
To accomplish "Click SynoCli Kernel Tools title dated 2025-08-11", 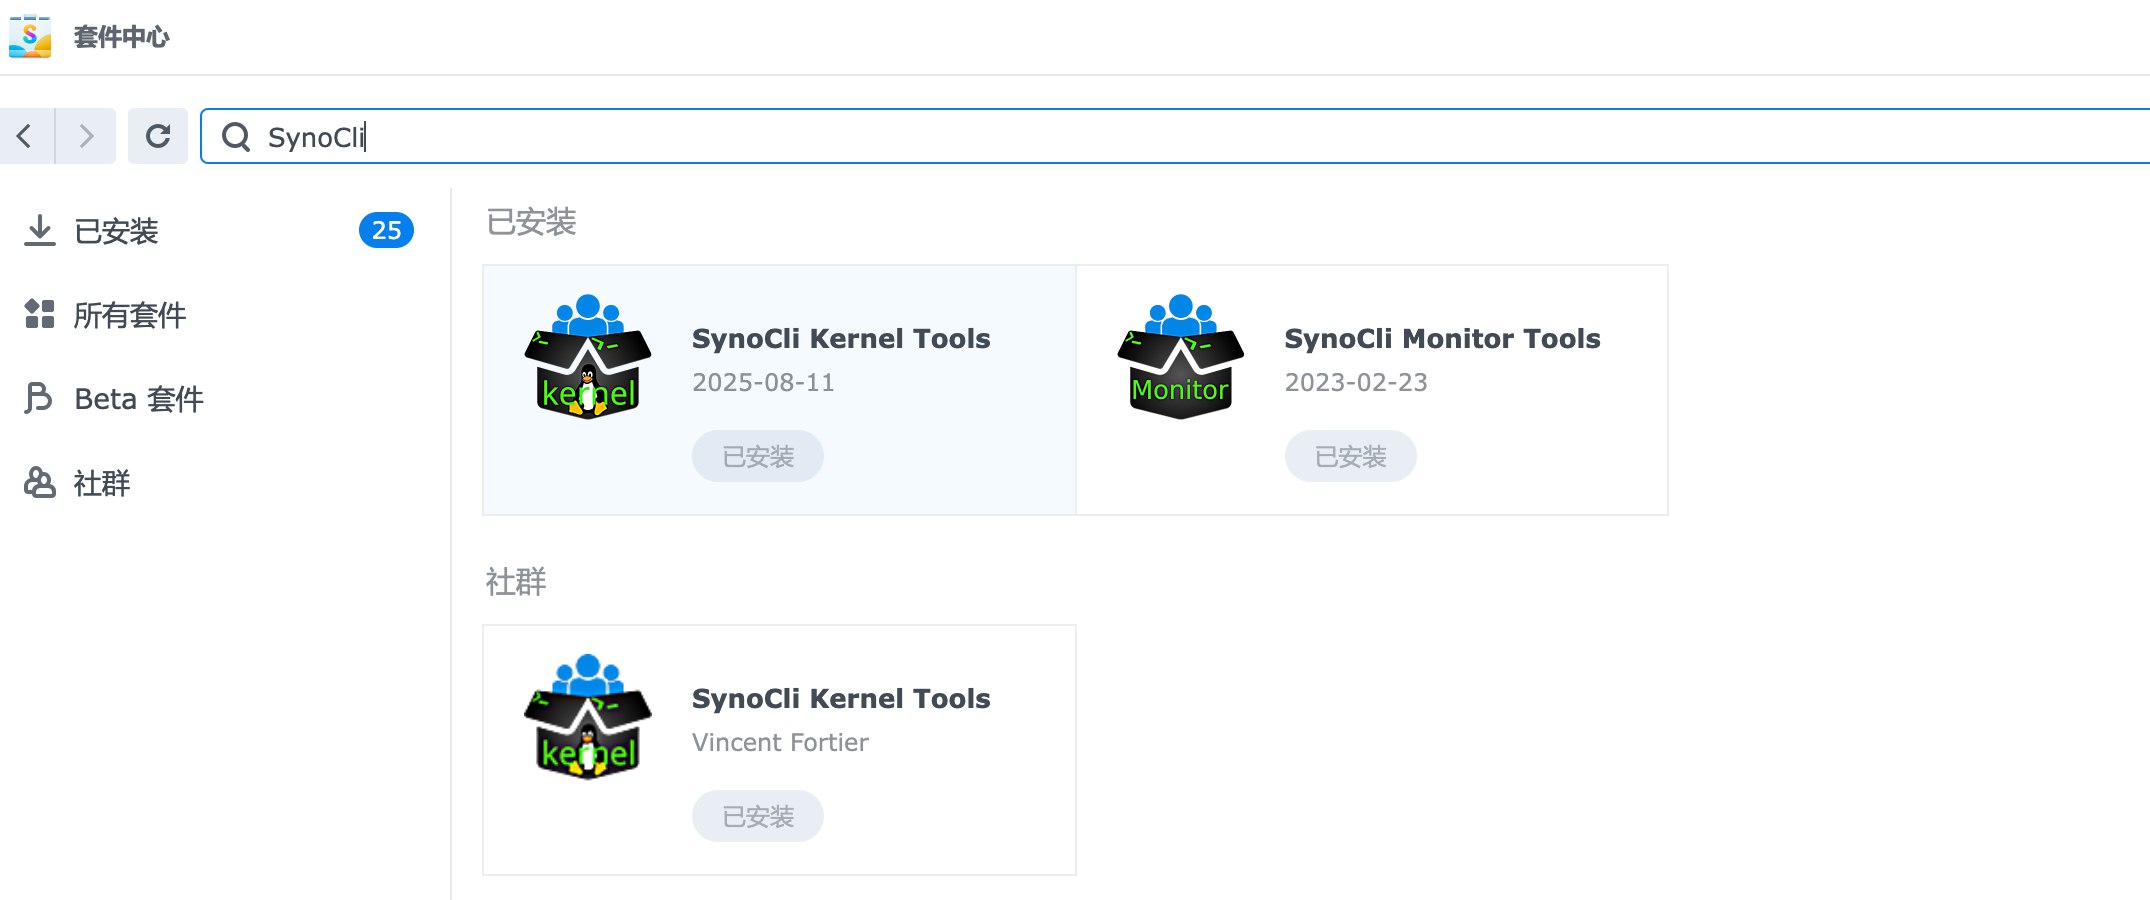I will [841, 339].
